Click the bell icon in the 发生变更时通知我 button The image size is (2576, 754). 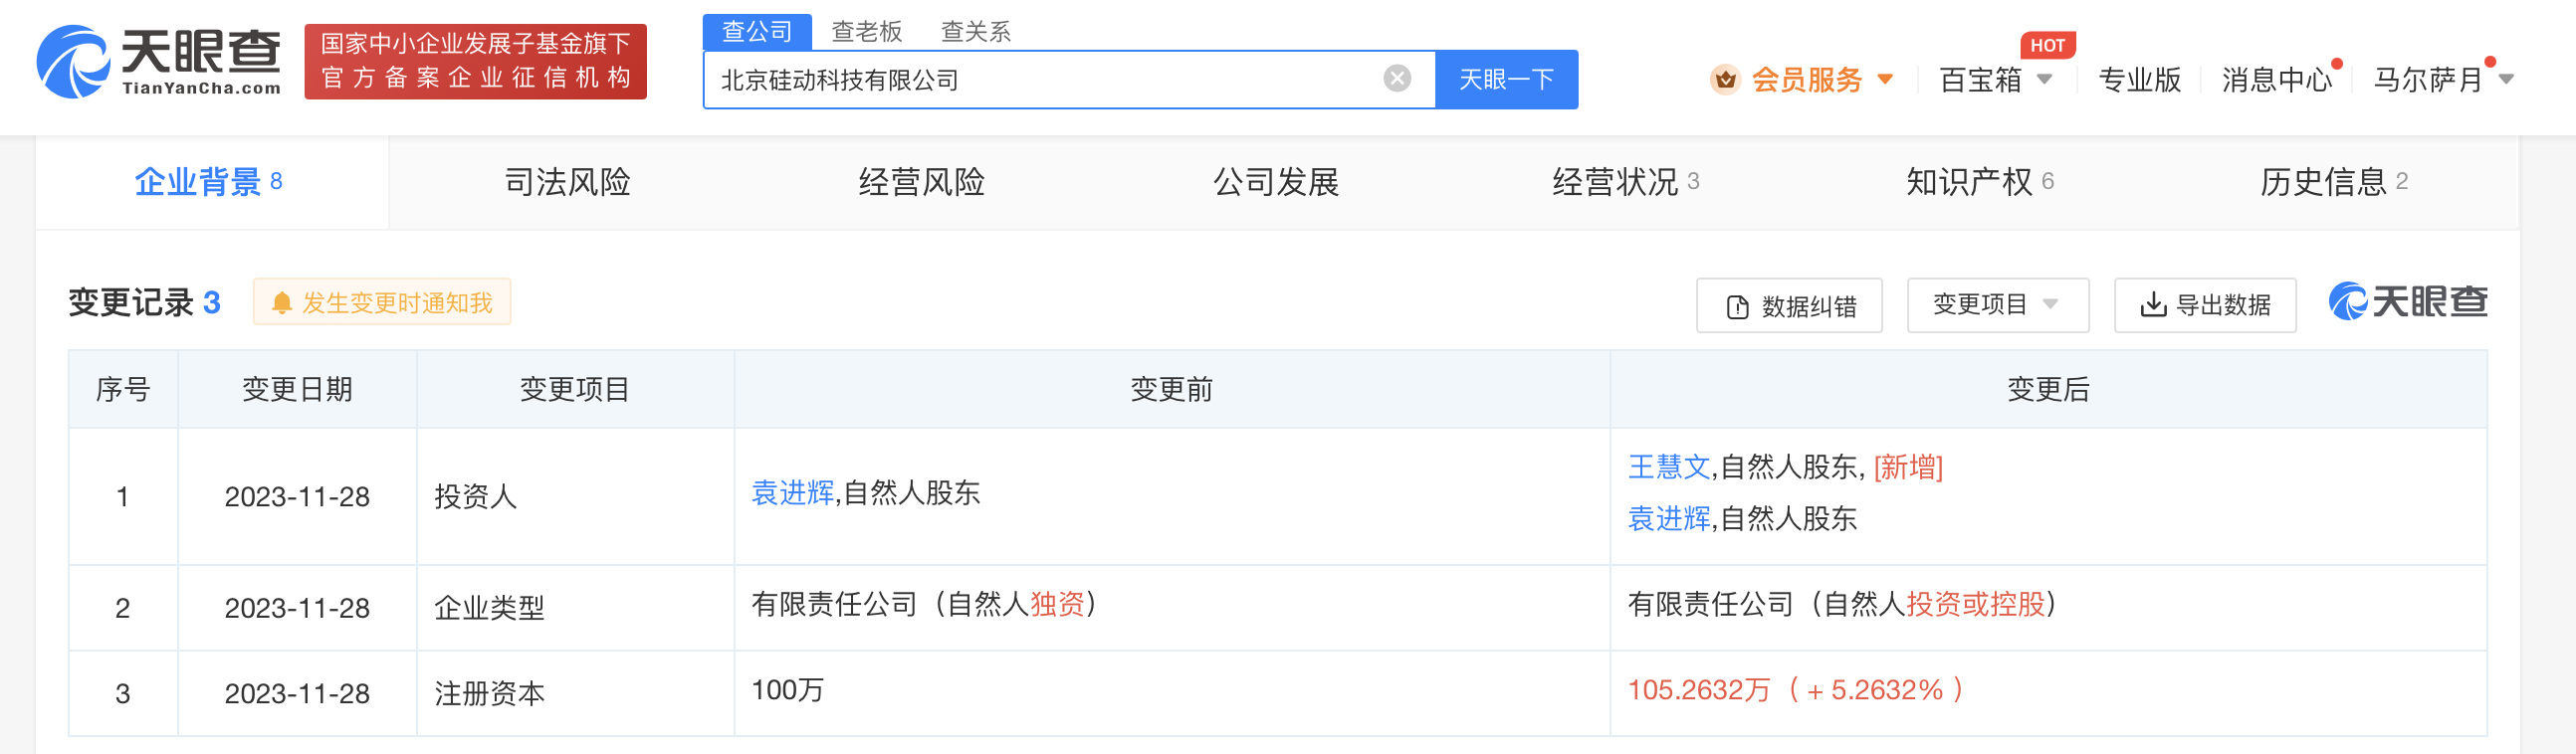(x=282, y=303)
